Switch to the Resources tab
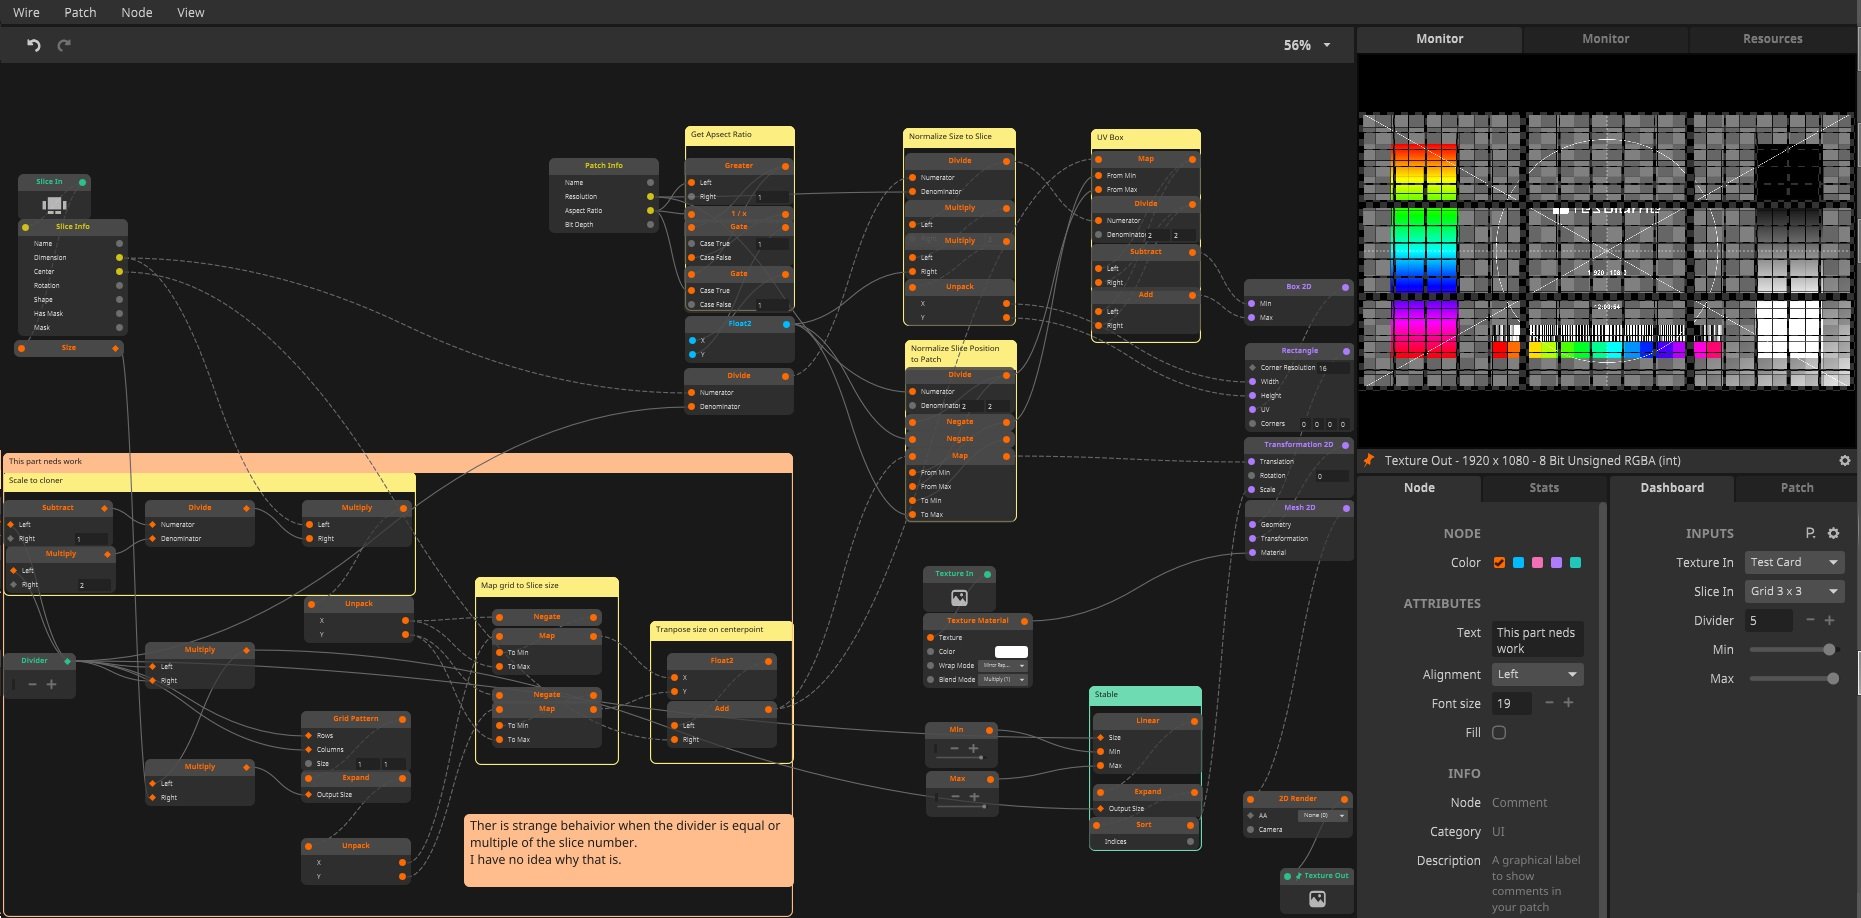This screenshot has height=918, width=1861. pos(1772,38)
